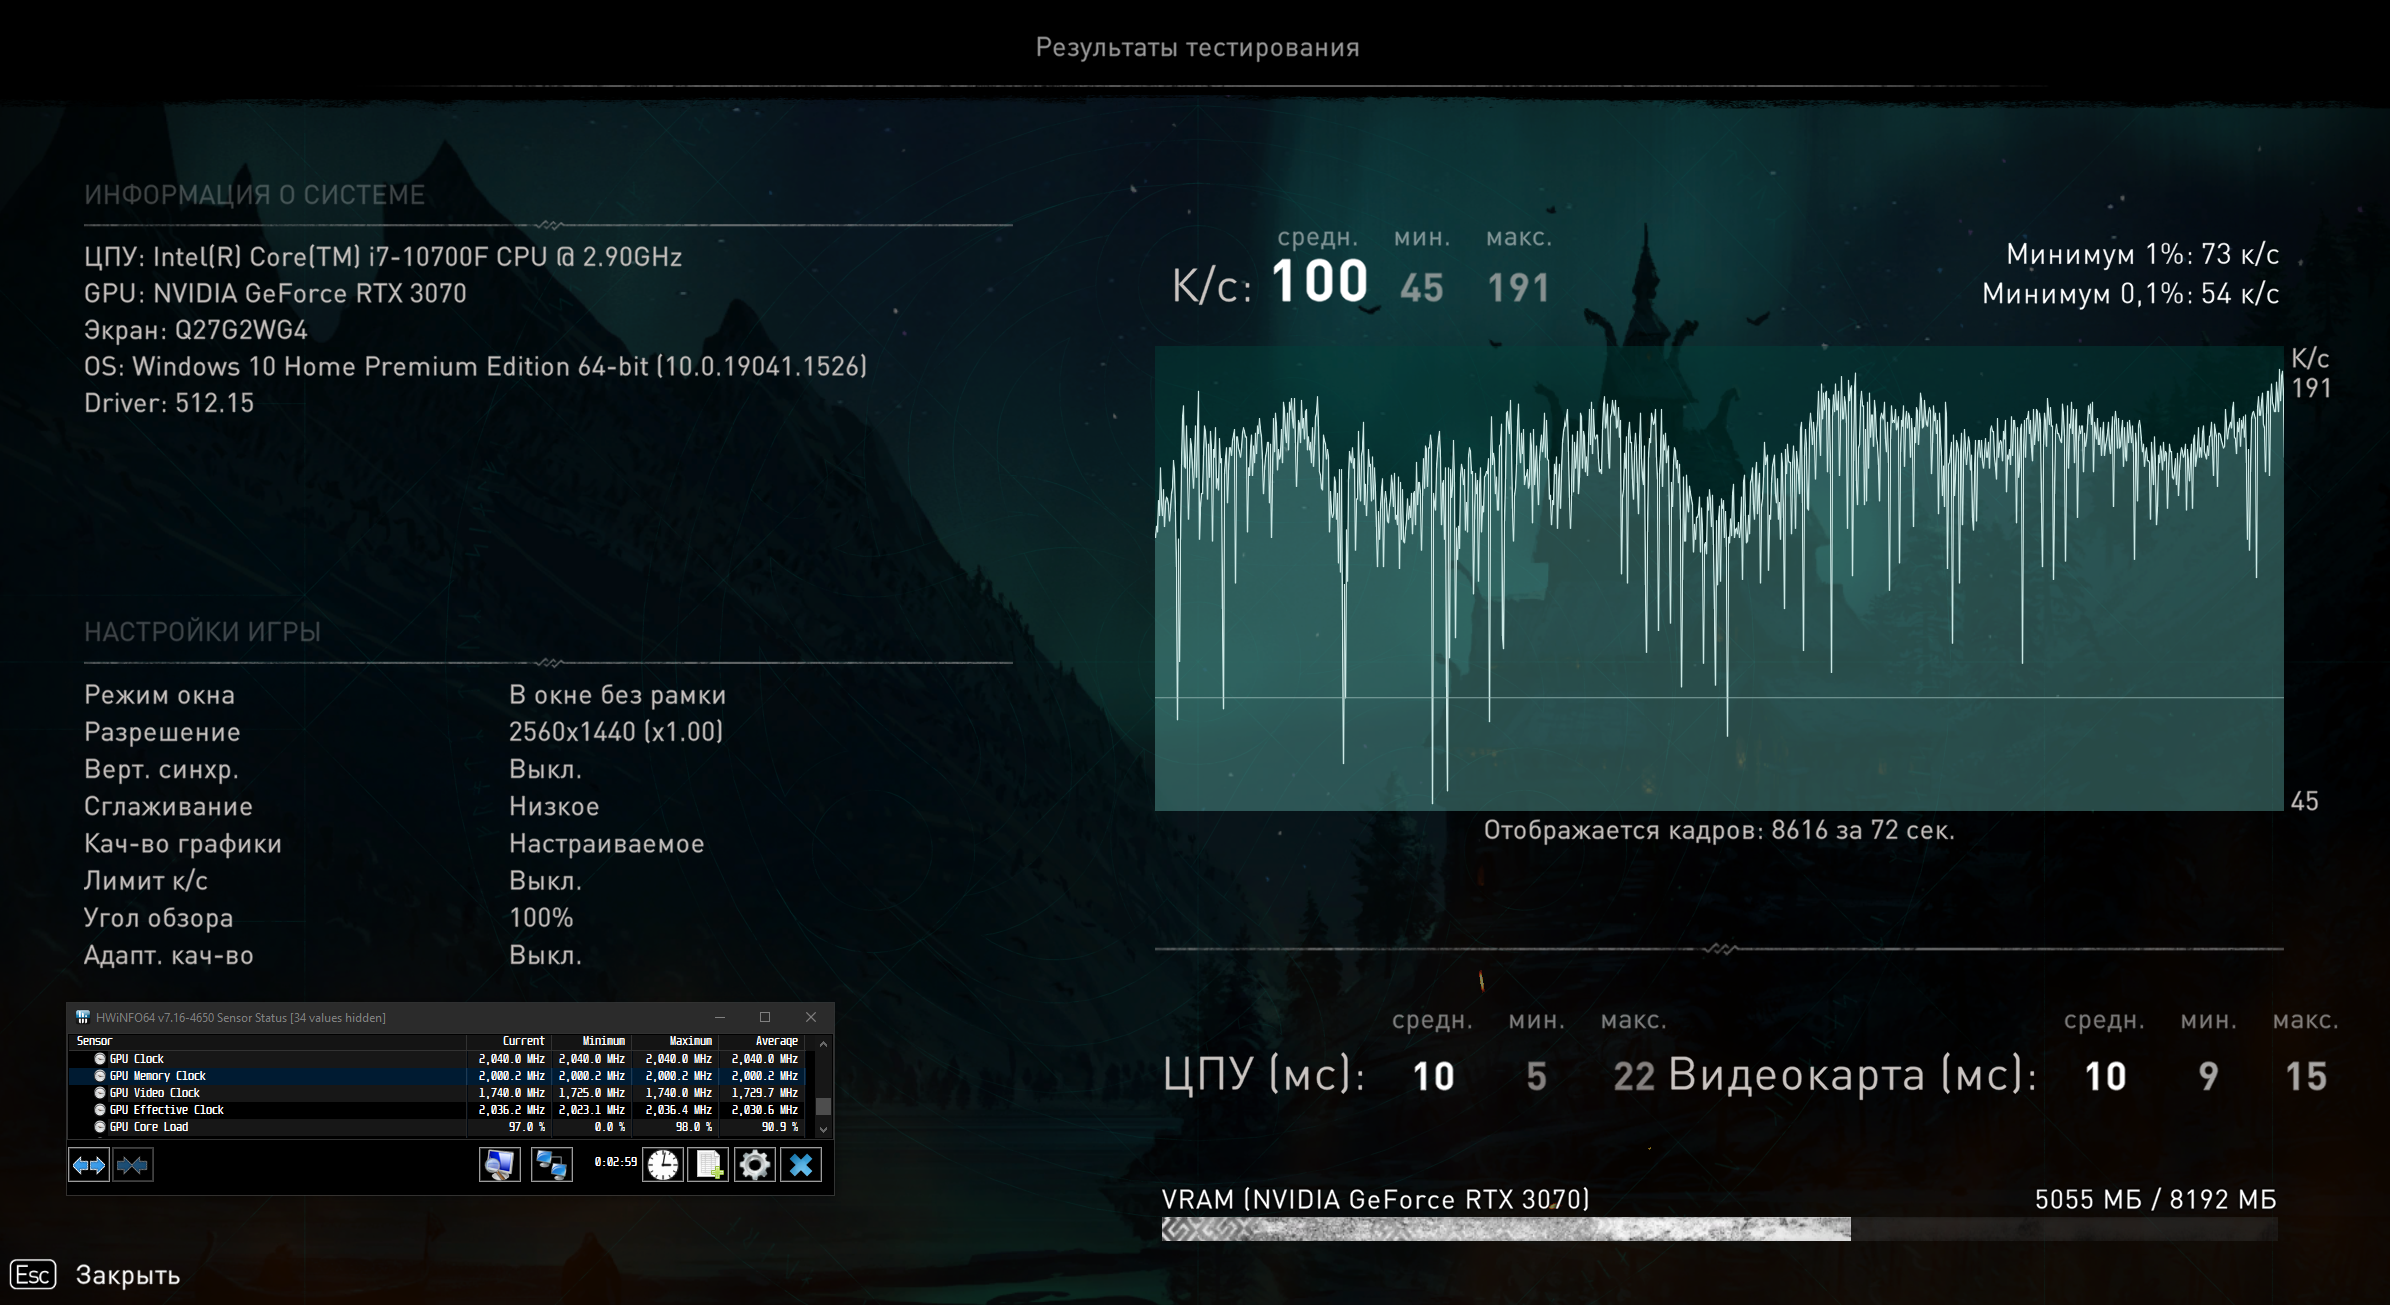The width and height of the screenshot is (2390, 1305).
Task: Click the blue X close sensors button
Action: click(x=801, y=1165)
